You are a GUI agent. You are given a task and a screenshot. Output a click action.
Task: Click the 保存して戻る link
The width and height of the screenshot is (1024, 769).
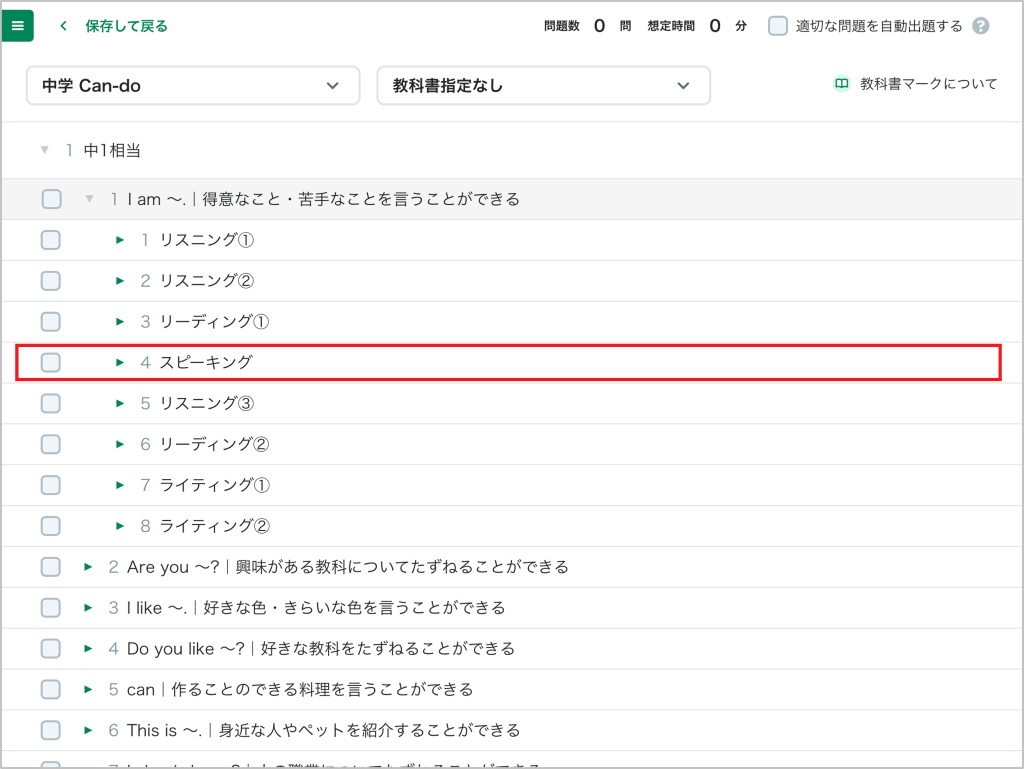[x=126, y=26]
